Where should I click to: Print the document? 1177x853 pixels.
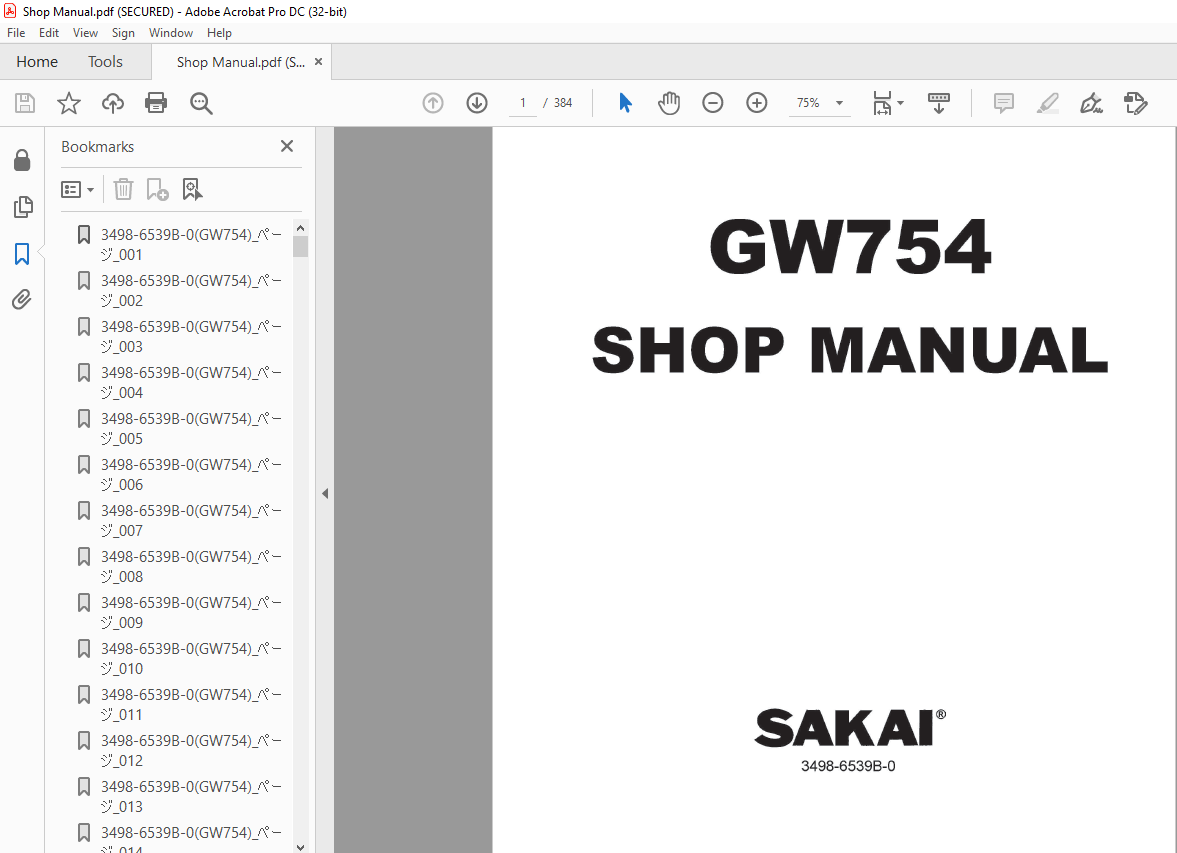(x=156, y=103)
